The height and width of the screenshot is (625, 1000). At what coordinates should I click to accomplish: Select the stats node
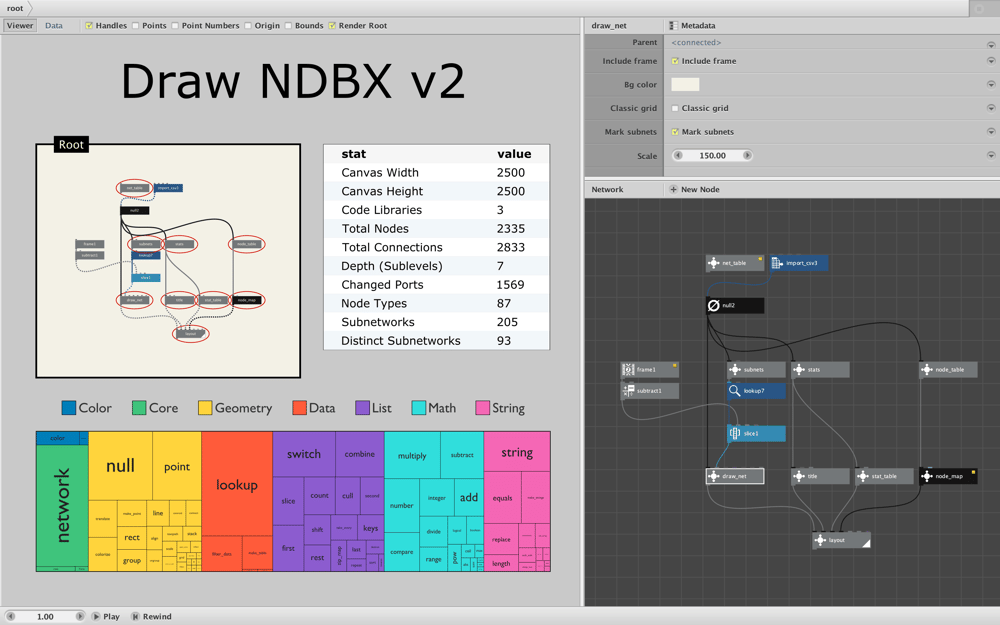tap(820, 369)
